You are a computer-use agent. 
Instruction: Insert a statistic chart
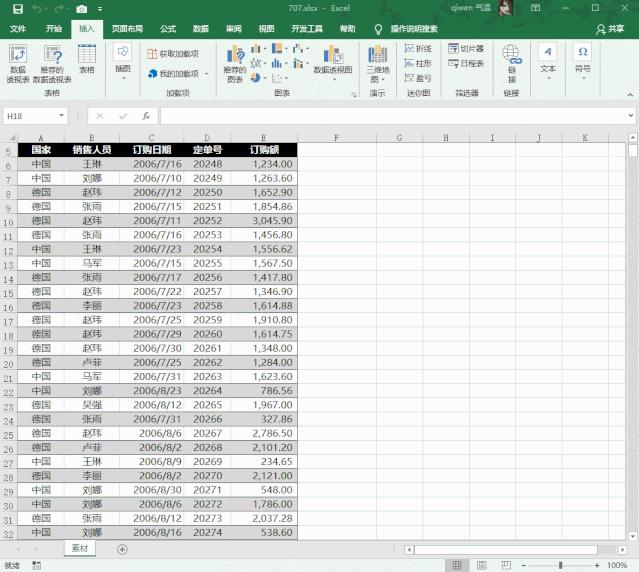pos(280,63)
